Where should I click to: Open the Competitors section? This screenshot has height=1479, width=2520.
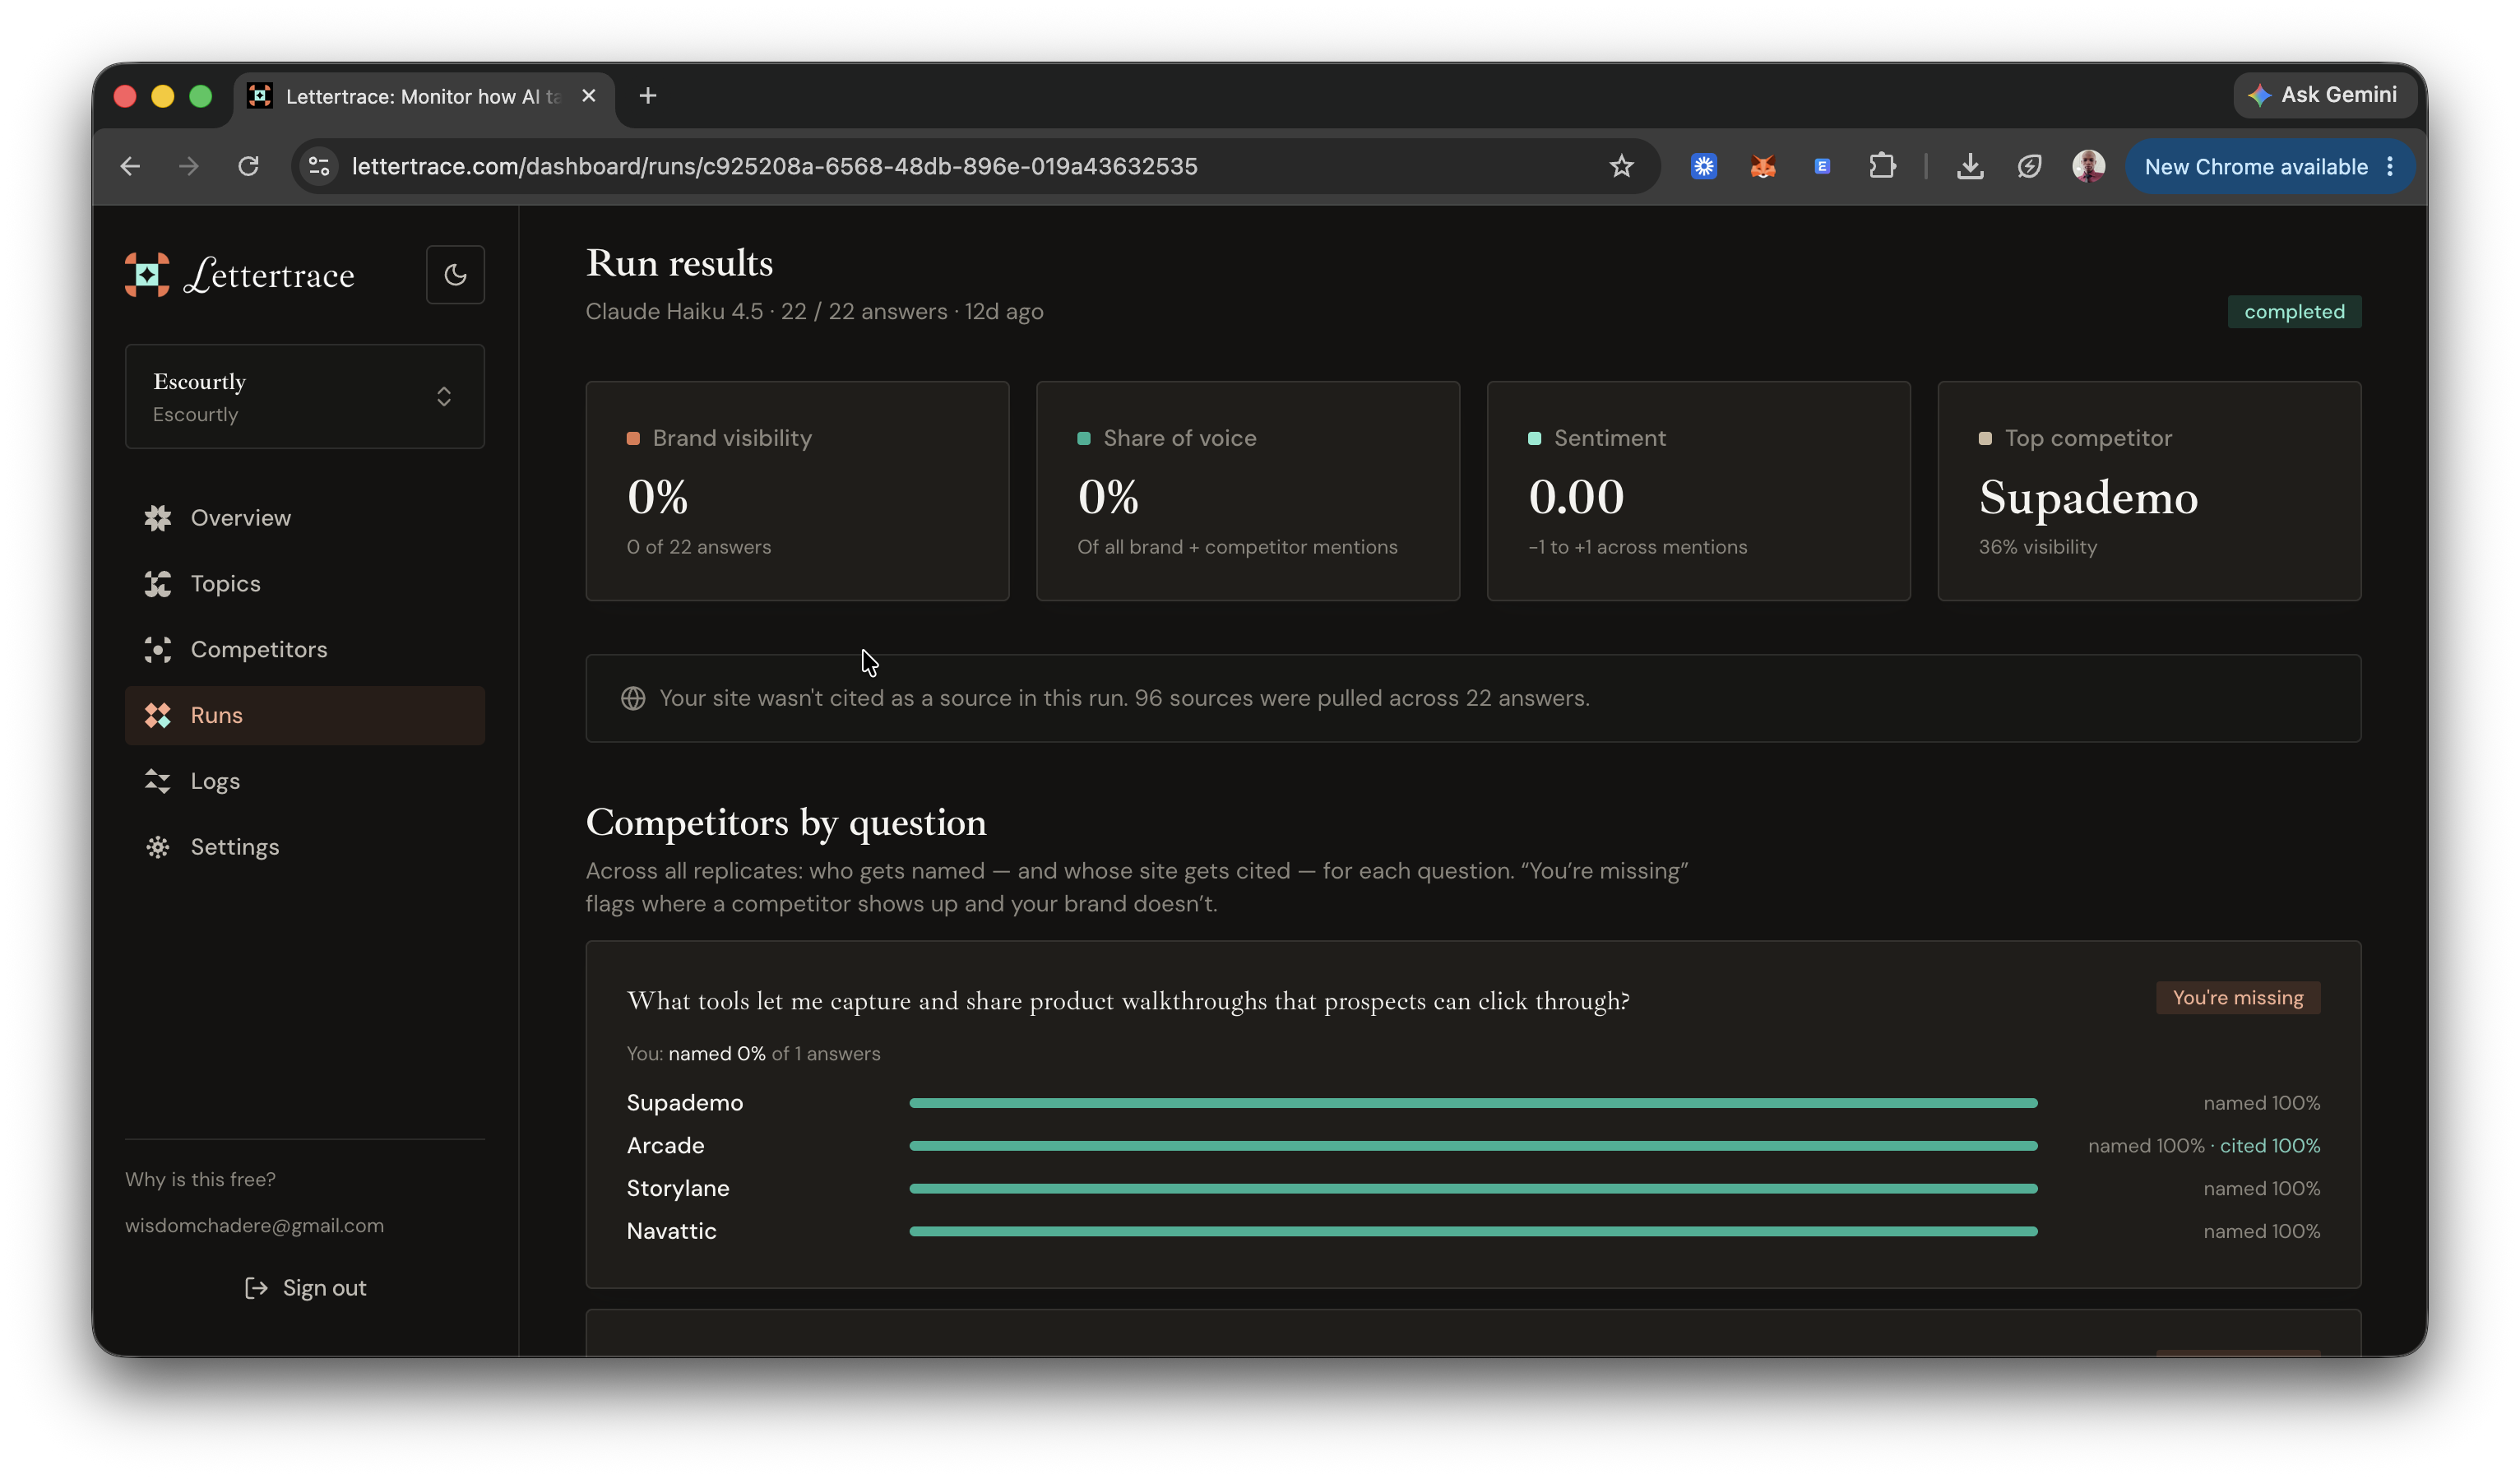pyautogui.click(x=305, y=650)
